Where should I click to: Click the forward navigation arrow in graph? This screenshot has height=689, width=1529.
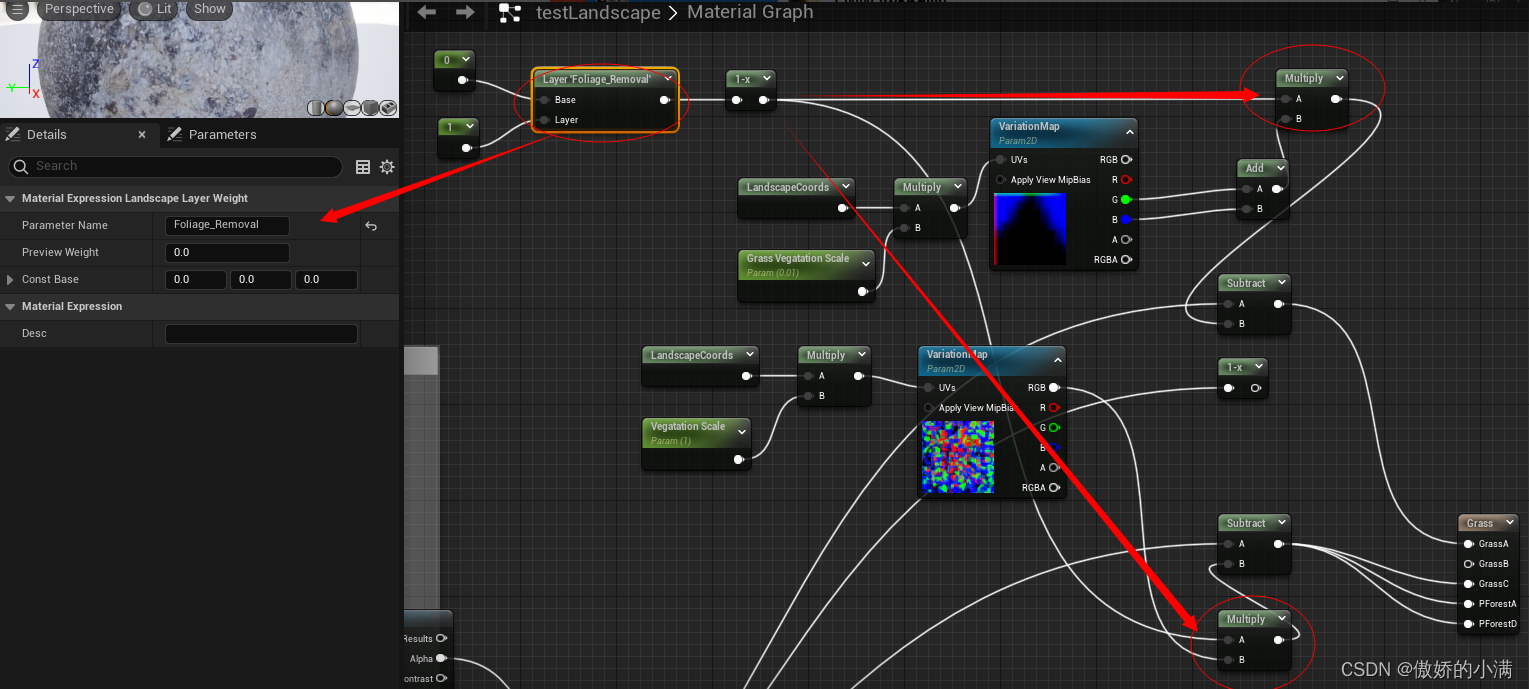(465, 12)
